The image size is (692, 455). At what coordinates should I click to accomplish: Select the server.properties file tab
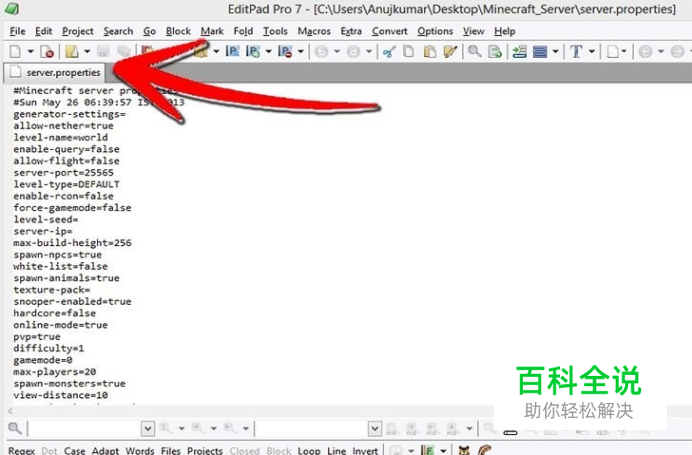[x=55, y=72]
